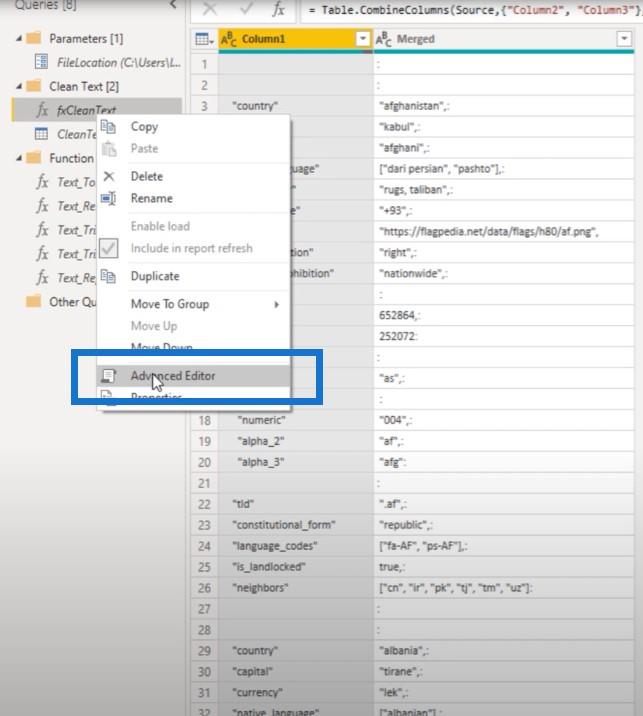Click the Column1 column header

point(295,39)
